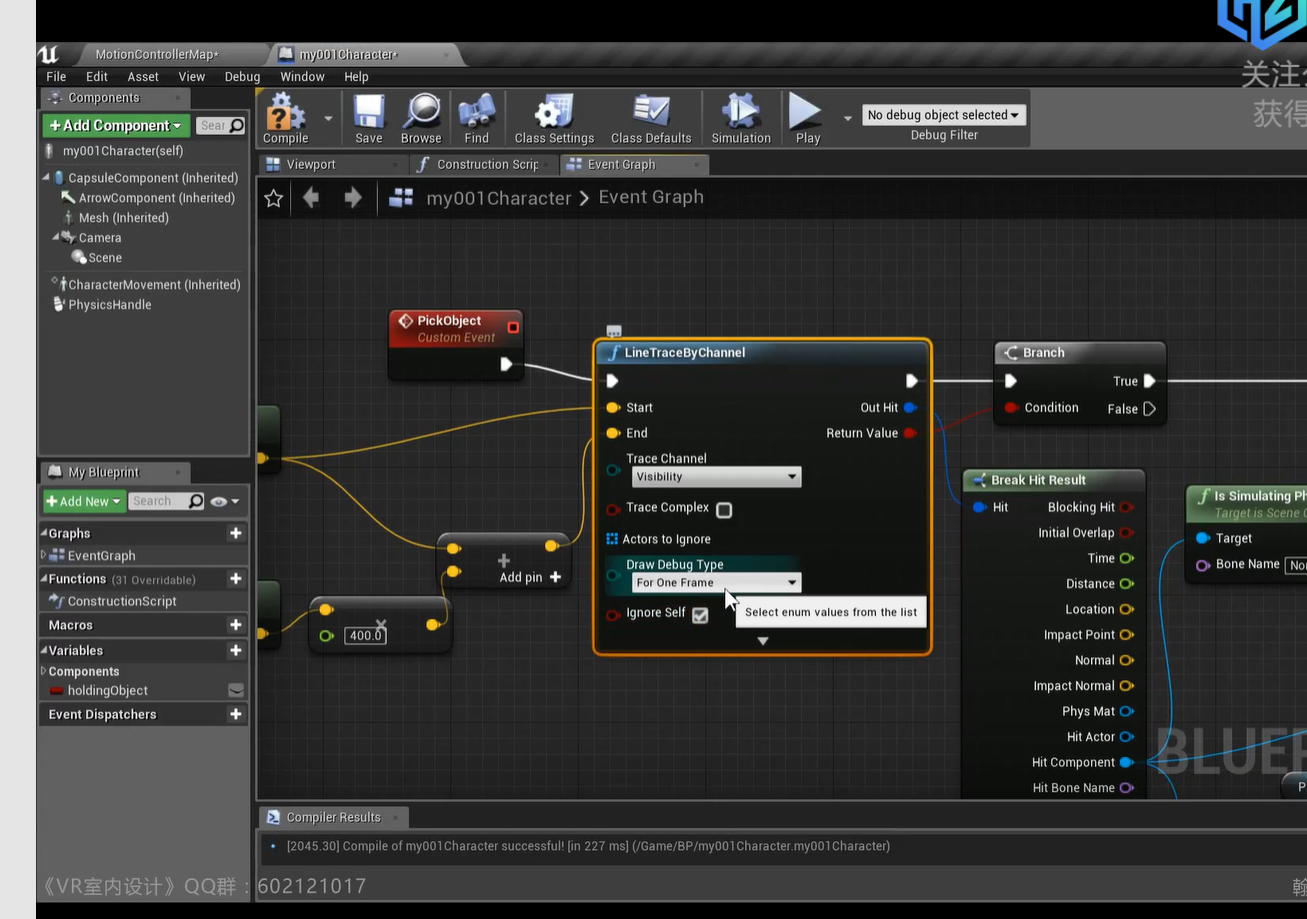Add a new variable with plus
The height and width of the screenshot is (919, 1307).
coord(236,651)
